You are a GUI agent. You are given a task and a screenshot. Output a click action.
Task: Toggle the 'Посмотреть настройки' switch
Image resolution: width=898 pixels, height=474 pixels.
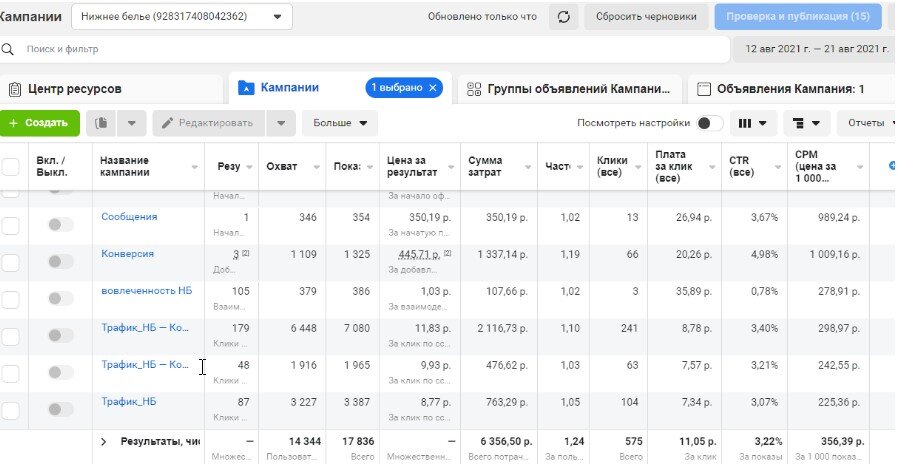pyautogui.click(x=709, y=123)
